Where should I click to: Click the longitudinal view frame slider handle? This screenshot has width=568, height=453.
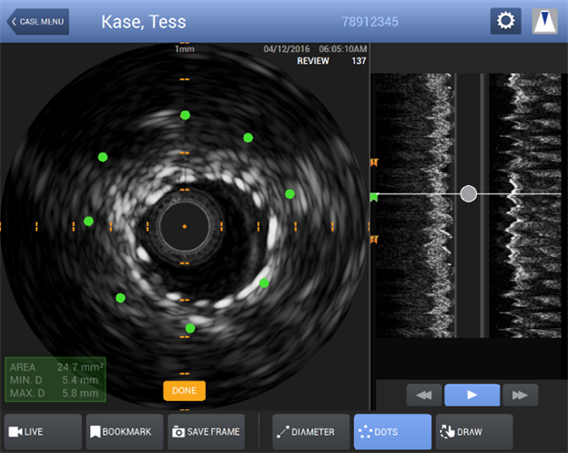[468, 194]
